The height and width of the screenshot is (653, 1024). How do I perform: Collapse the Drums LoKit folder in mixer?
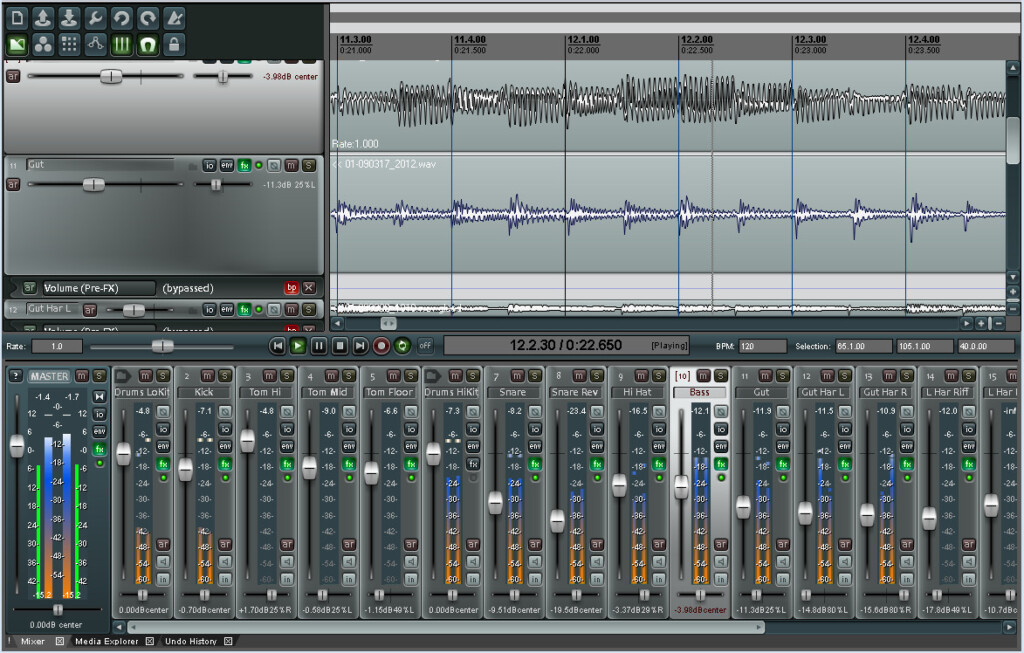point(123,375)
